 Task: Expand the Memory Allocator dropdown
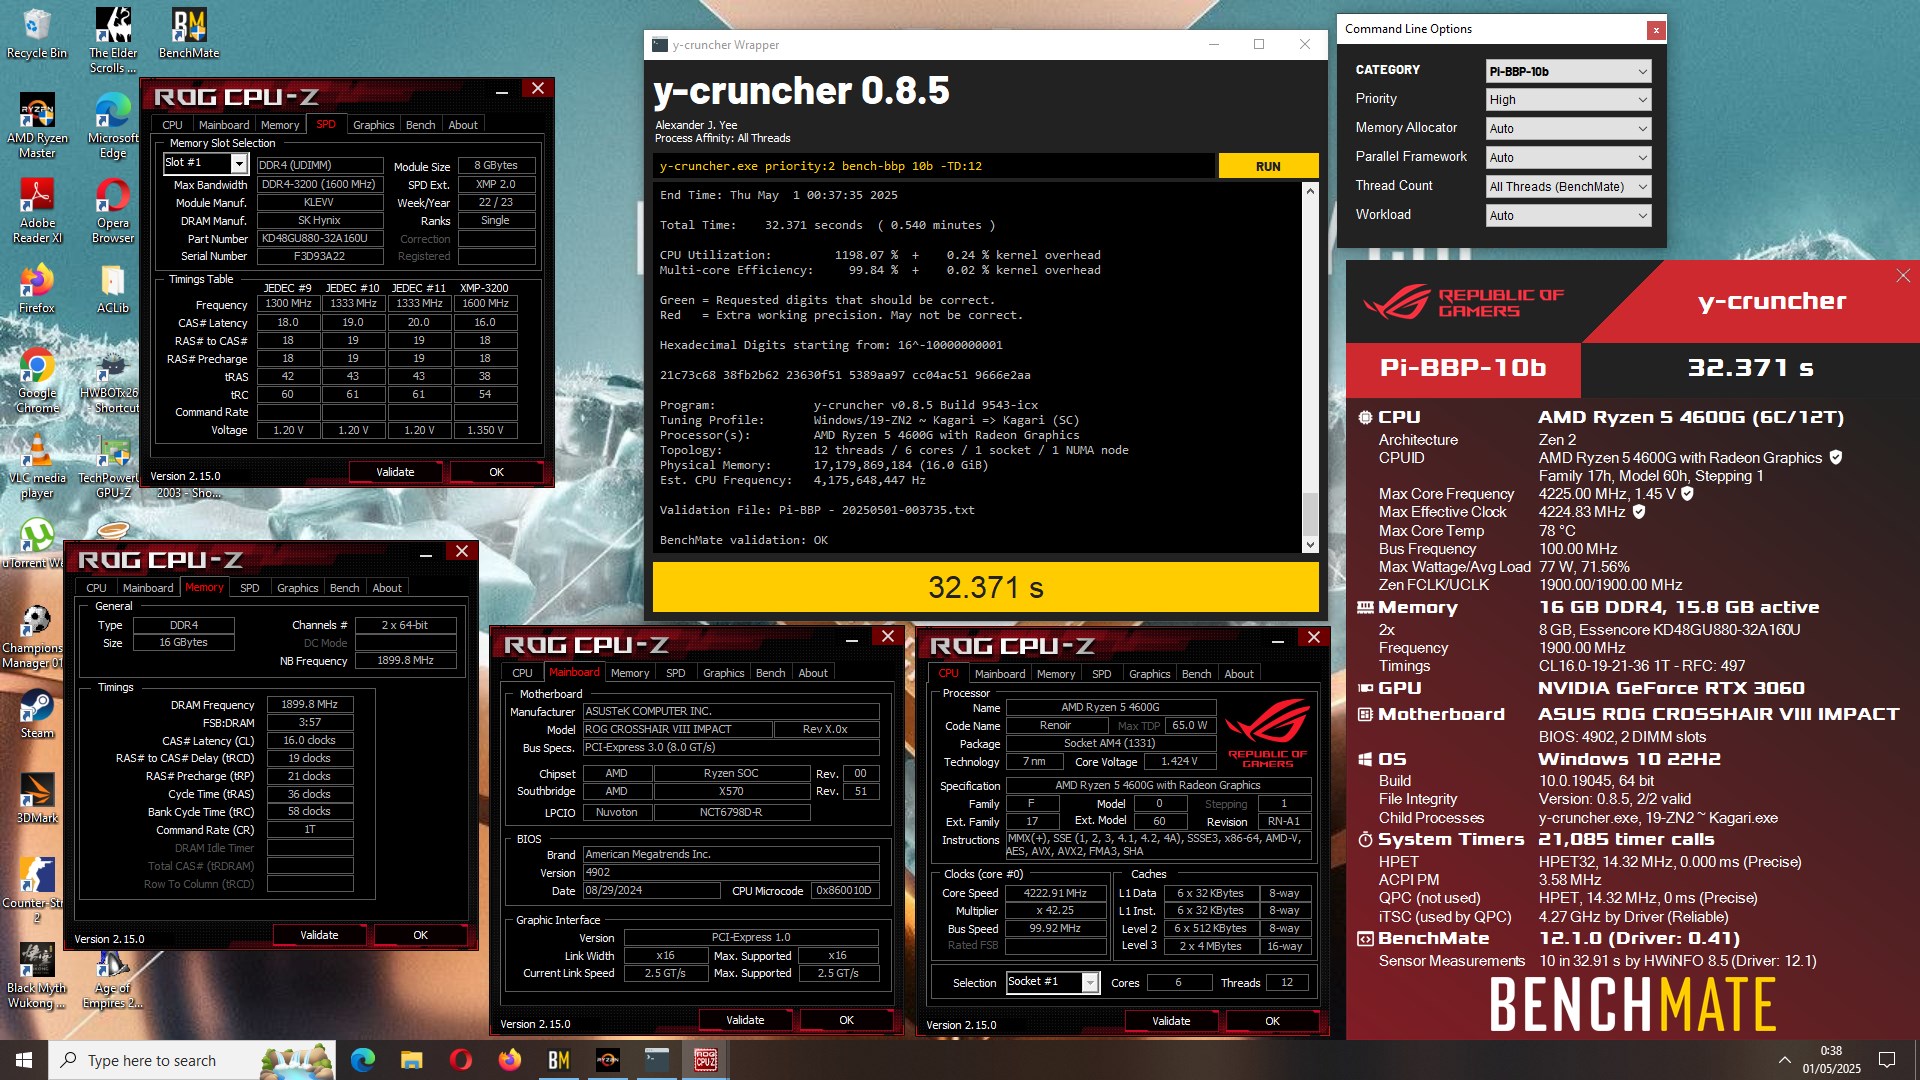tap(1568, 129)
